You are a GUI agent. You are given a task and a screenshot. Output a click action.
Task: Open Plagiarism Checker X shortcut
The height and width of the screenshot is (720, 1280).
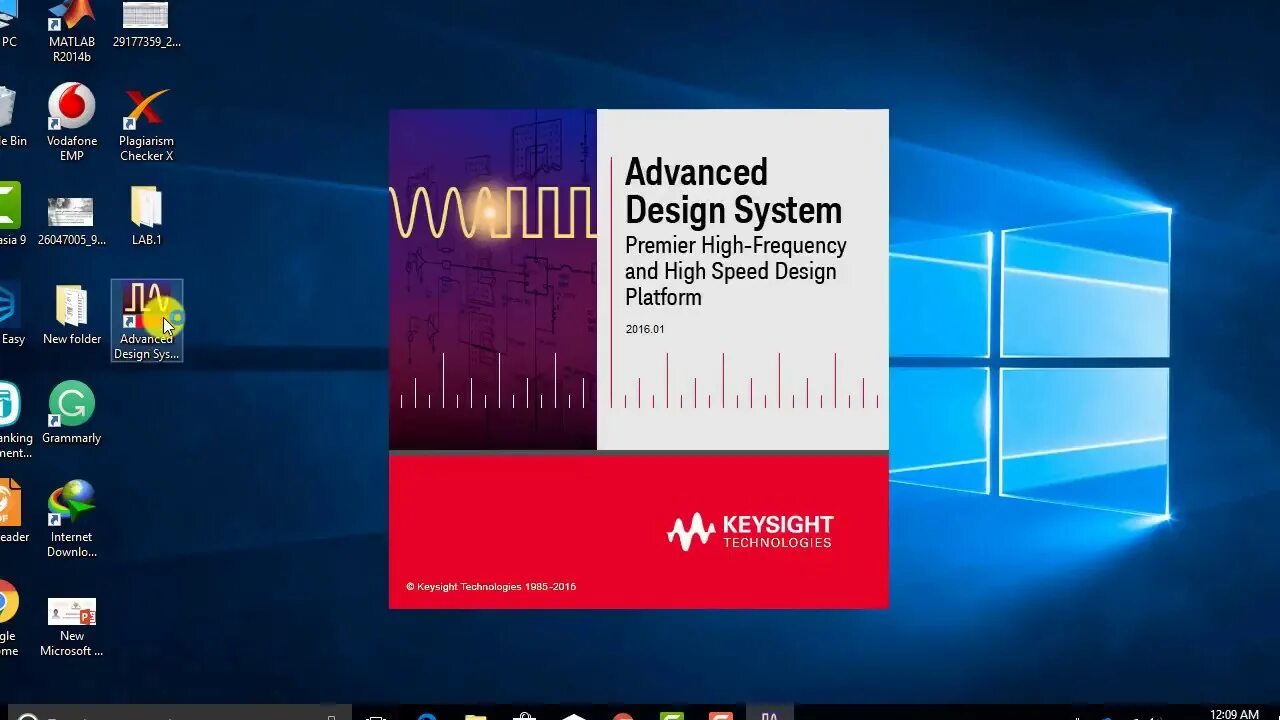(146, 124)
